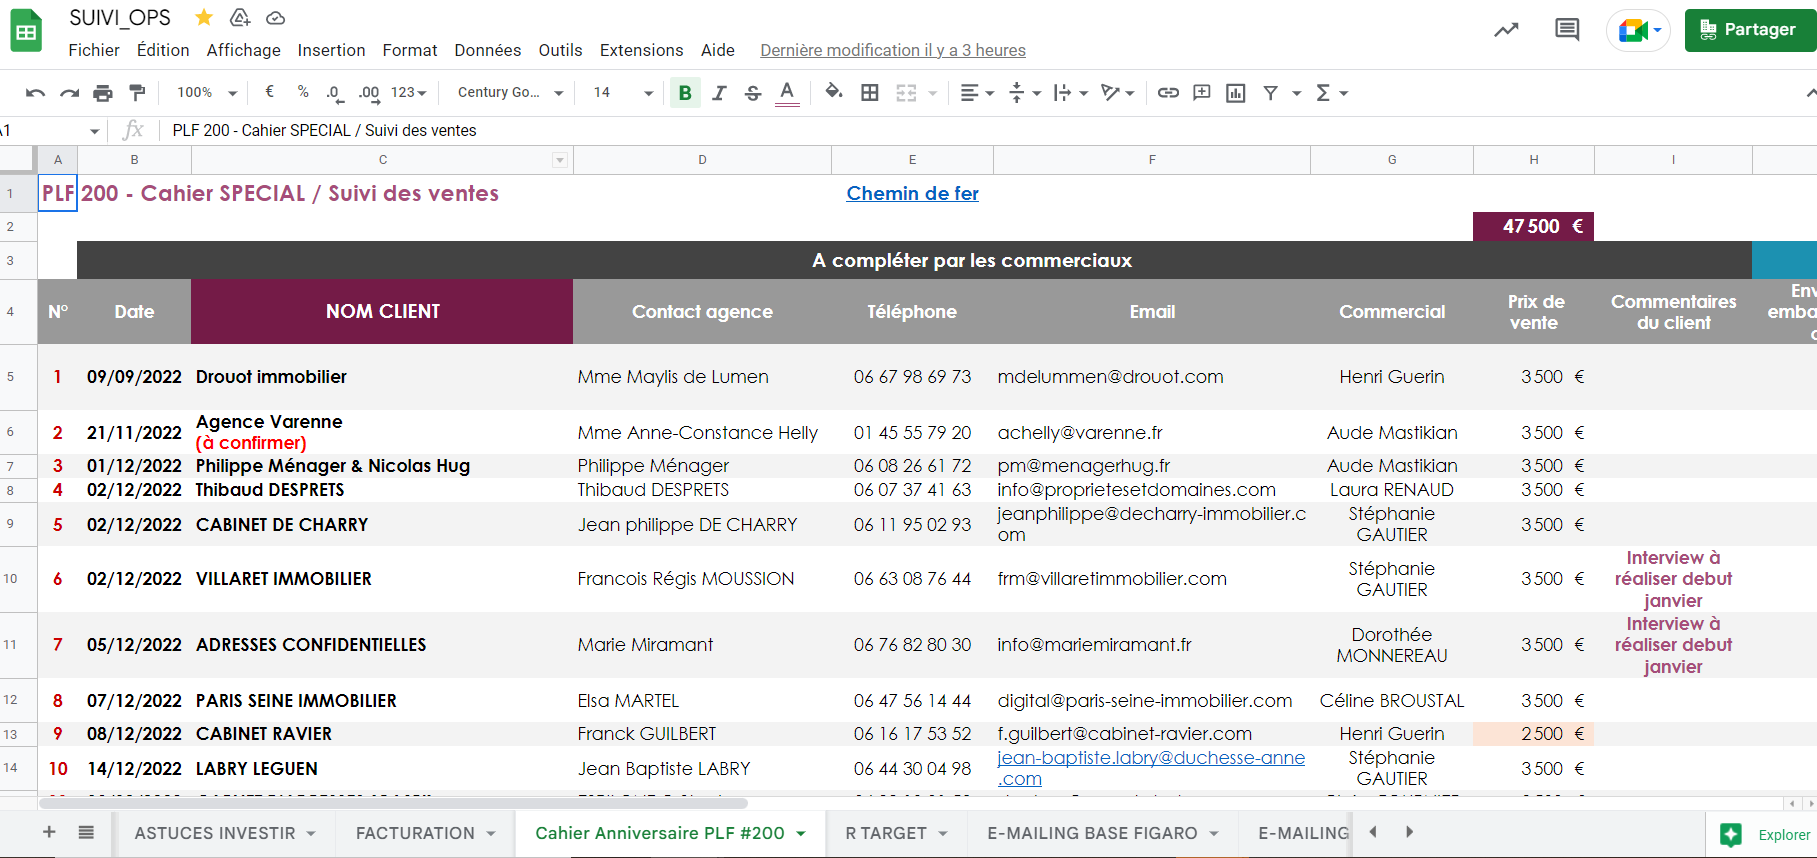Toggle strikethrough formatting
This screenshot has width=1817, height=858.
coord(753,93)
